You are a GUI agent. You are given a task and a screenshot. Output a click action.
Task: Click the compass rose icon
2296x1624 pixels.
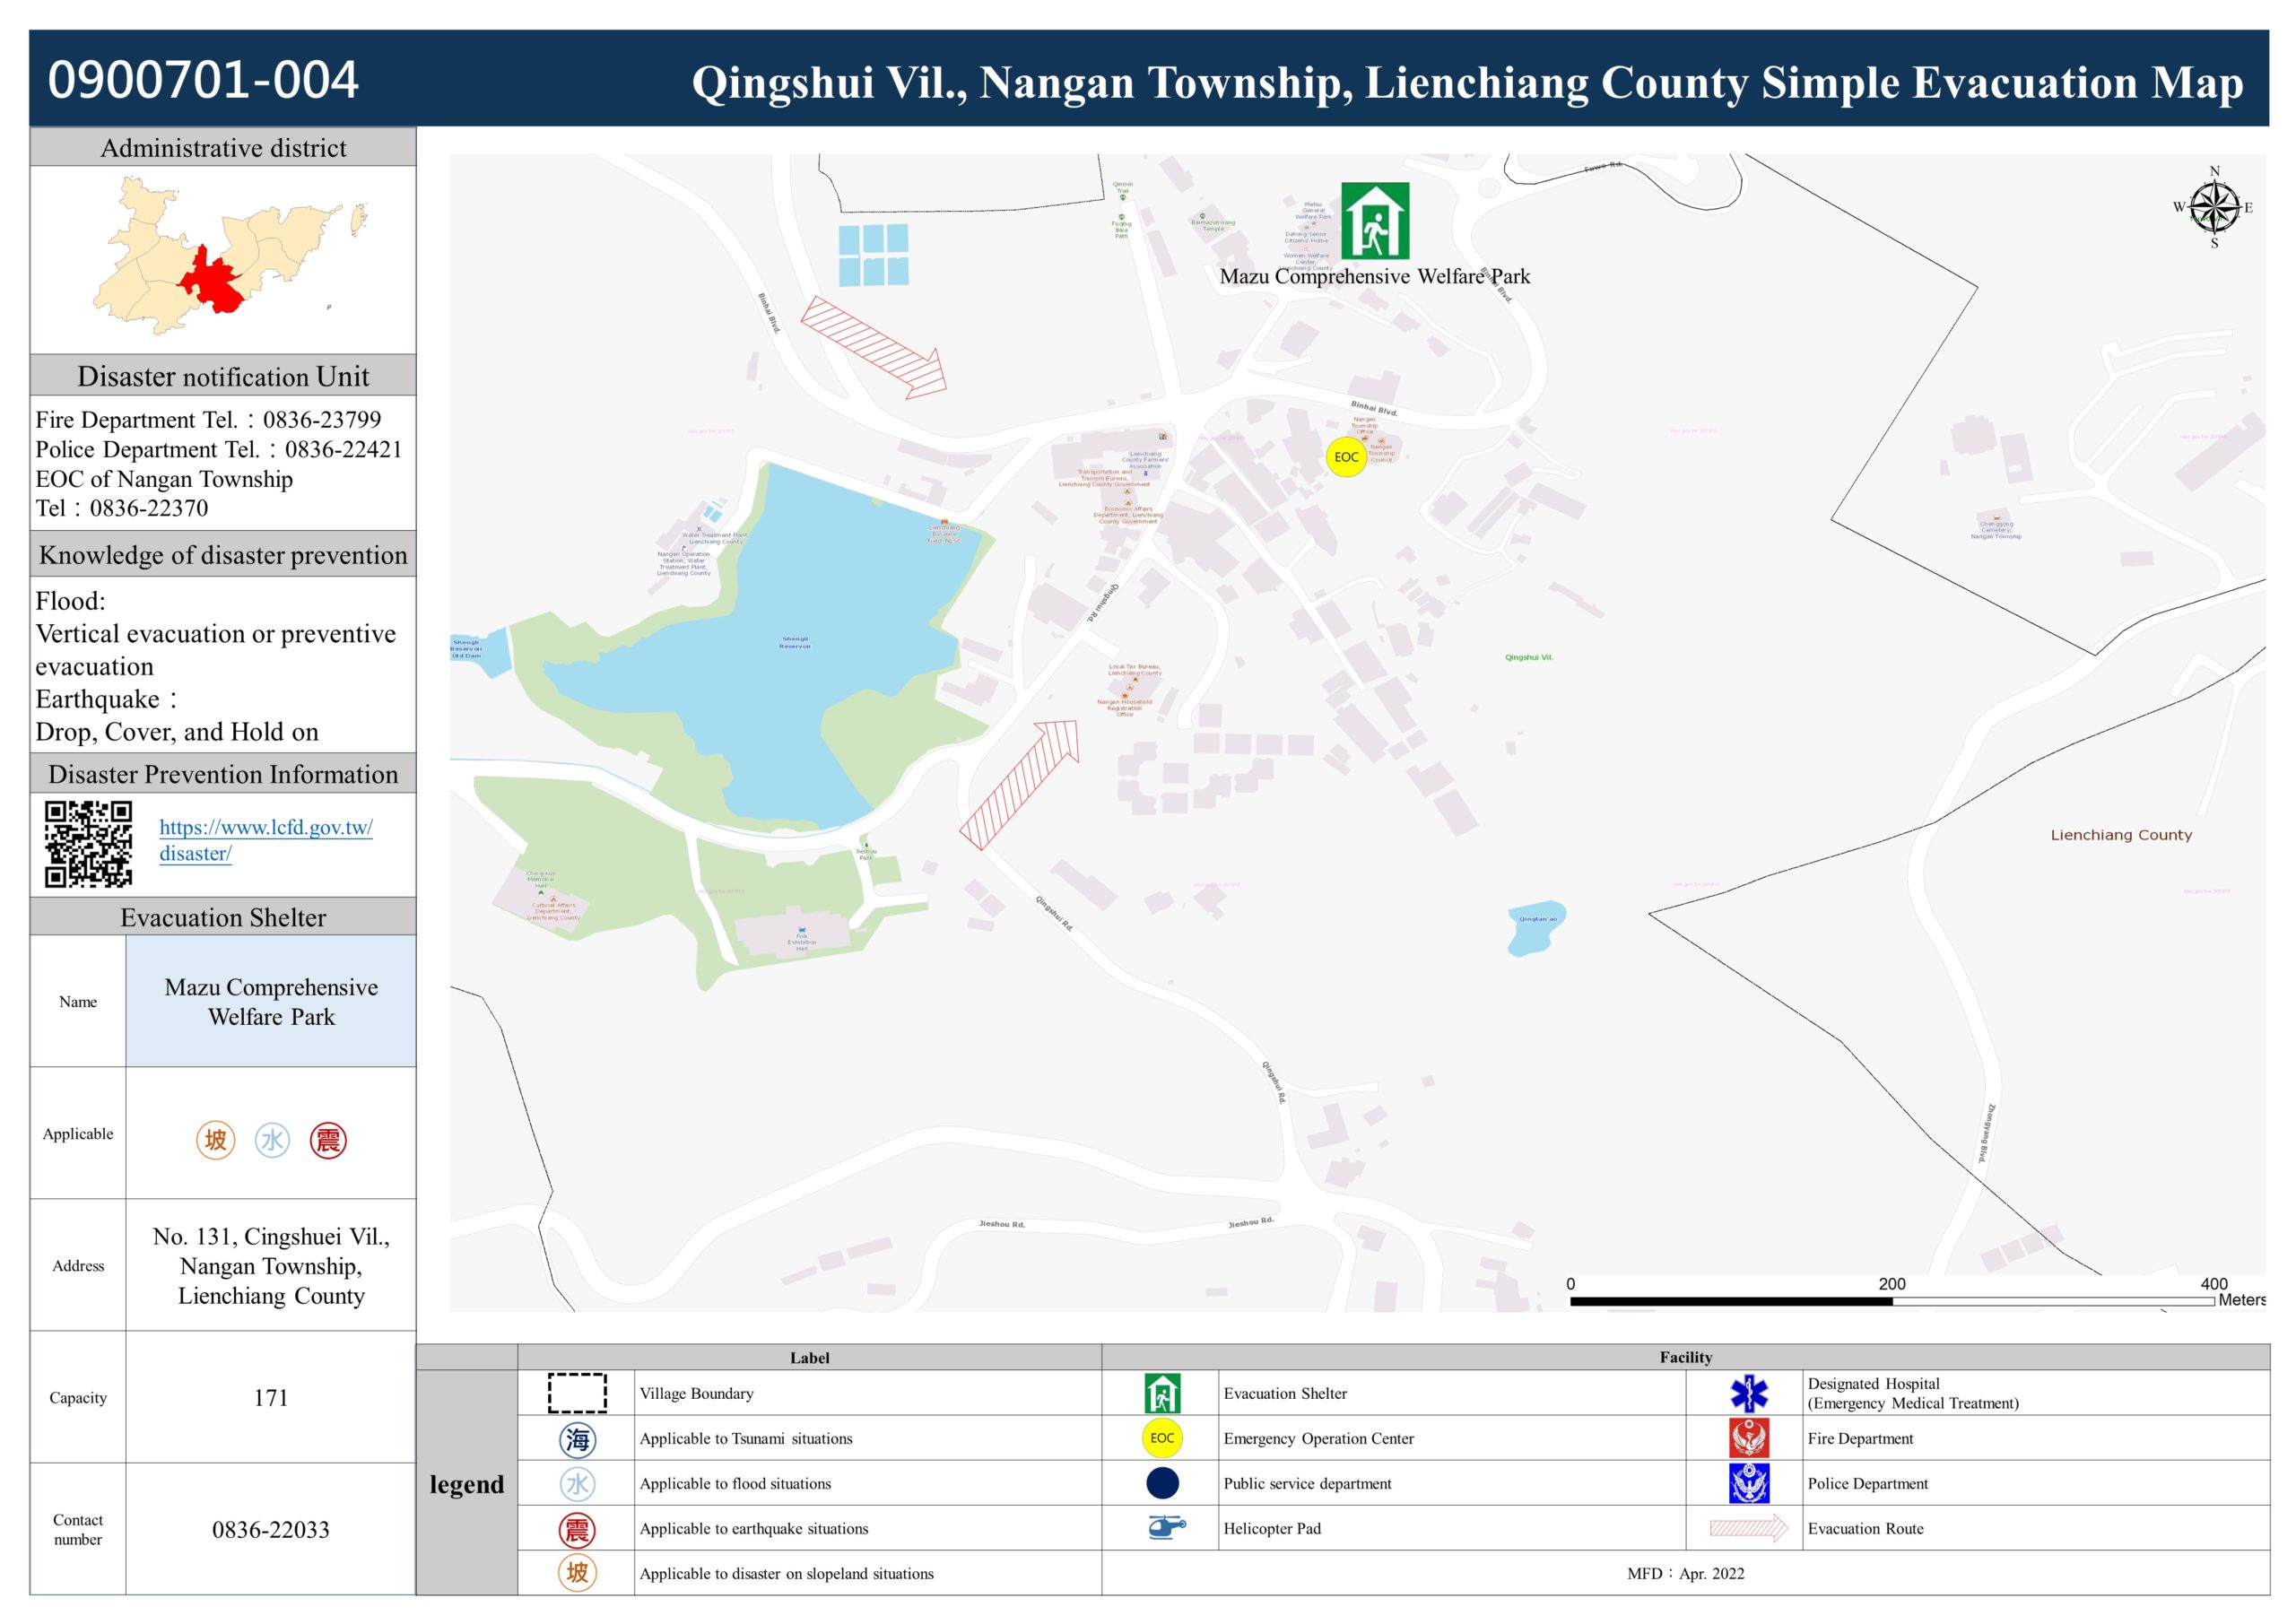[2214, 208]
